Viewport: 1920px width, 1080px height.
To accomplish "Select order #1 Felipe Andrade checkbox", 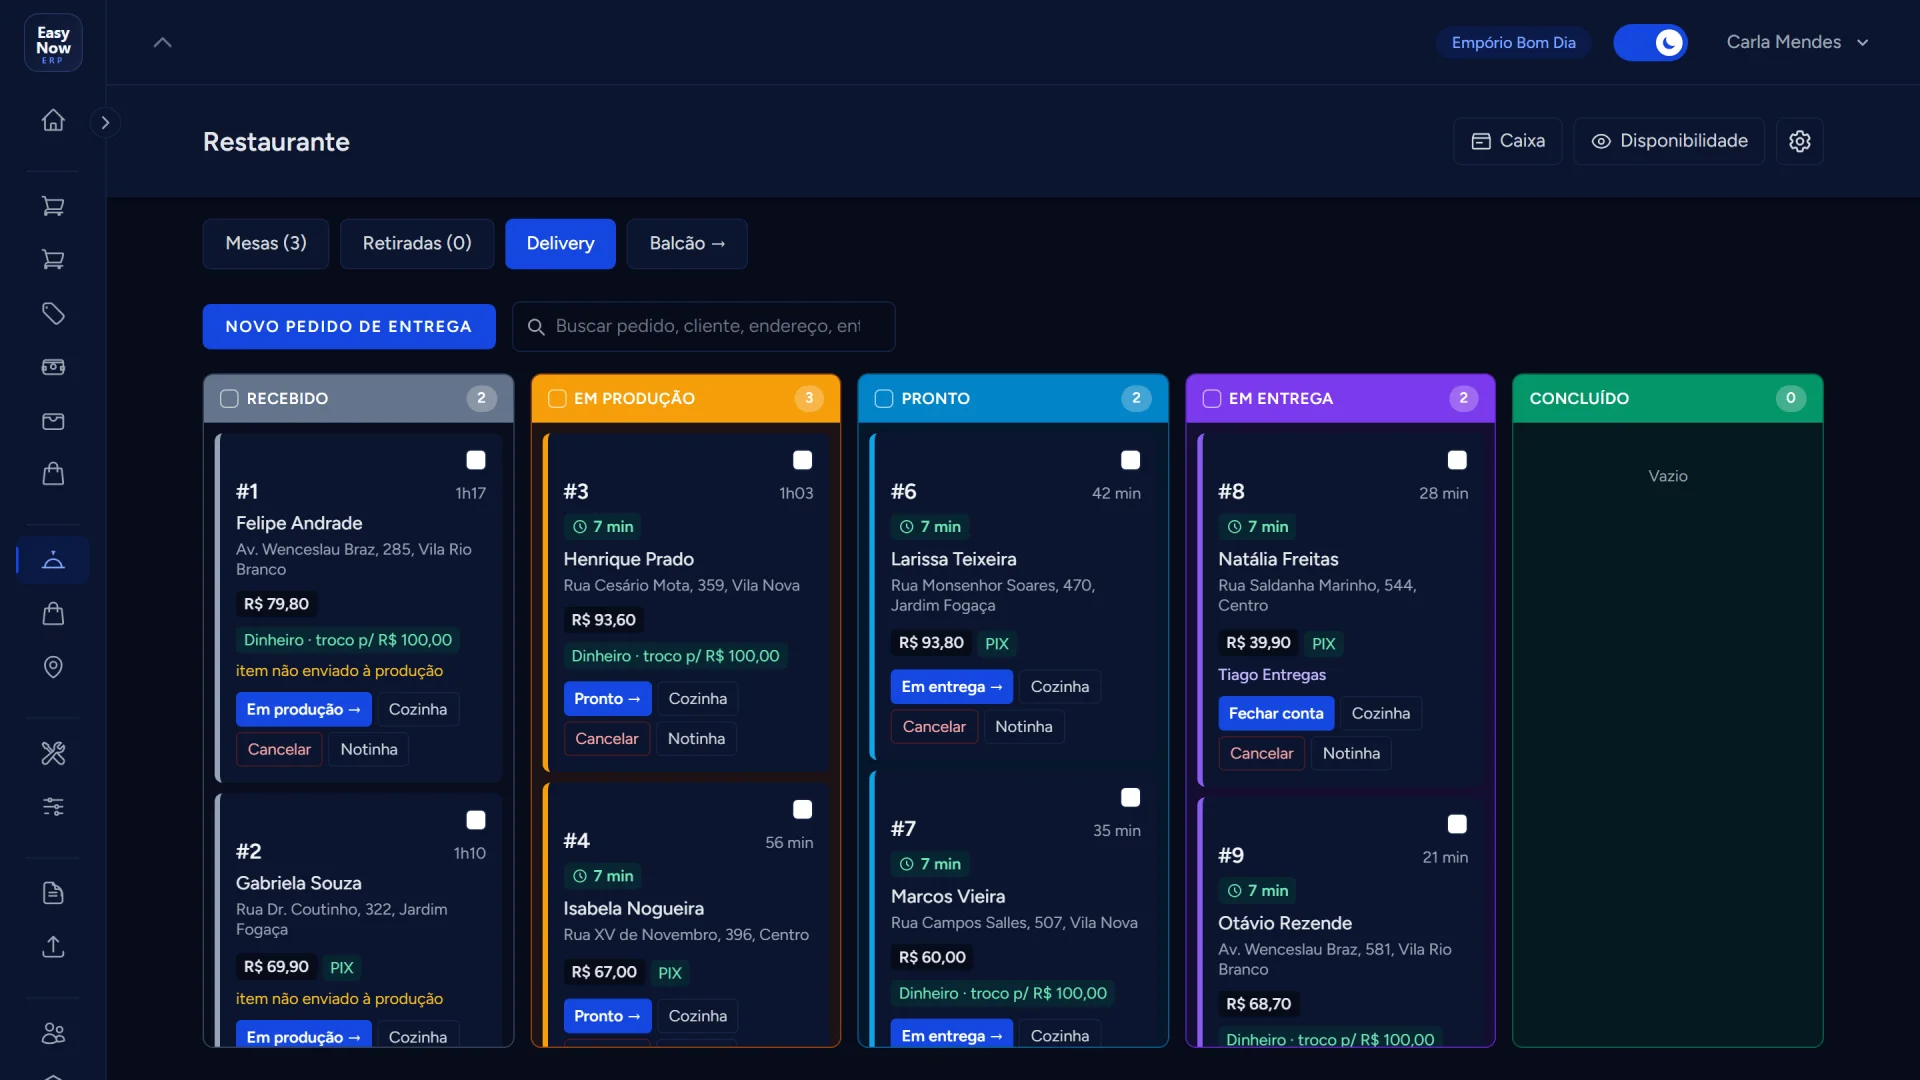I will [x=476, y=460].
